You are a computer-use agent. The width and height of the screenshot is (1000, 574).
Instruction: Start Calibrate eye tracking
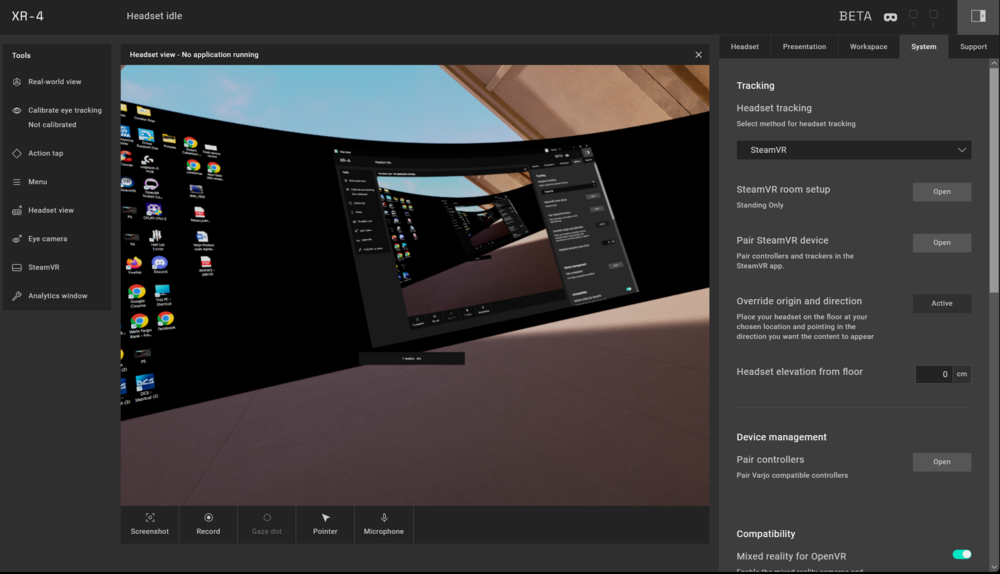click(x=56, y=110)
